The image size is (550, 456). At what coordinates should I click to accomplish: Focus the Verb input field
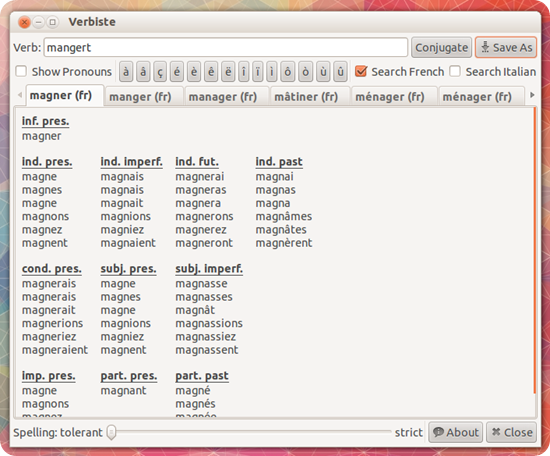point(226,47)
